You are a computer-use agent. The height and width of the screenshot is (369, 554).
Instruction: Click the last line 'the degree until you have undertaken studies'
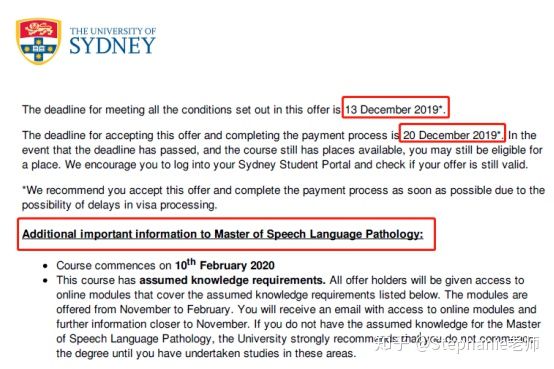coord(206,353)
